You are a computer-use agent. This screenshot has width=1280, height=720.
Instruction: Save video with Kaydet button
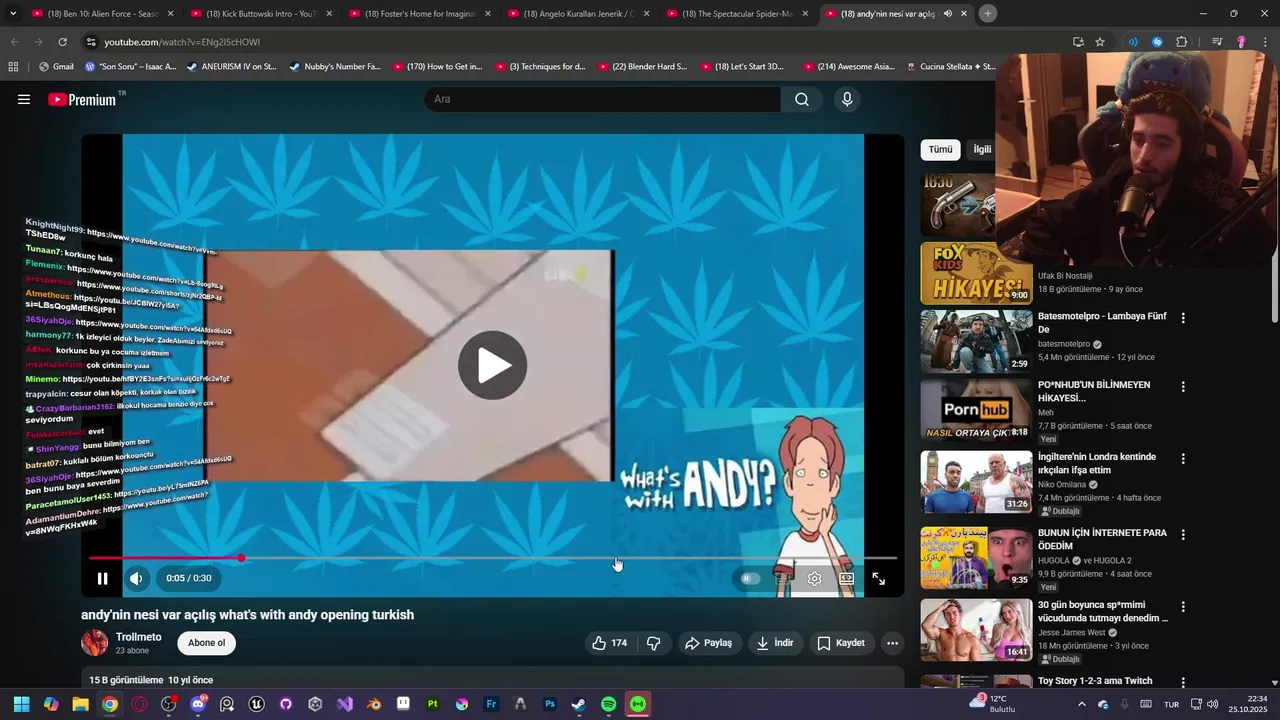pyautogui.click(x=841, y=643)
